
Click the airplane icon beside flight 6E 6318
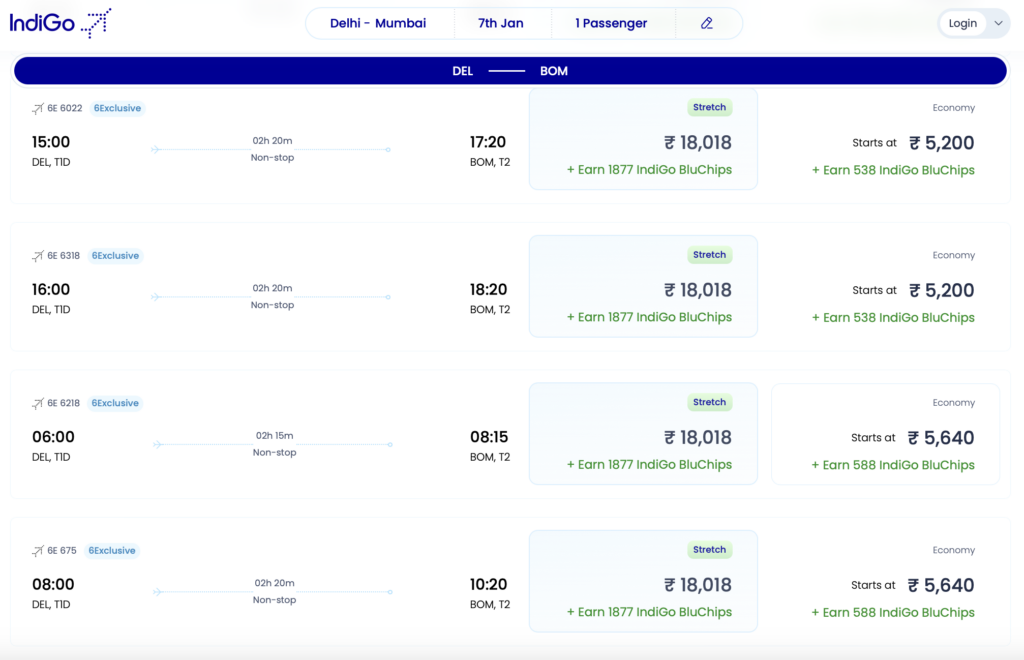pyautogui.click(x=39, y=255)
